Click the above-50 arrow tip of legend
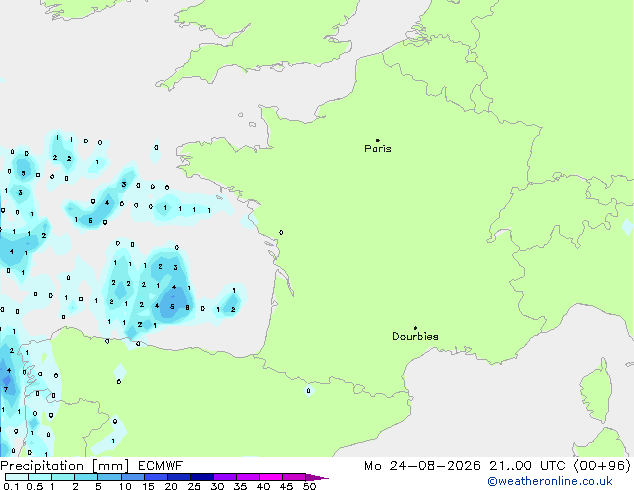This screenshot has height=490, width=634. (317, 478)
